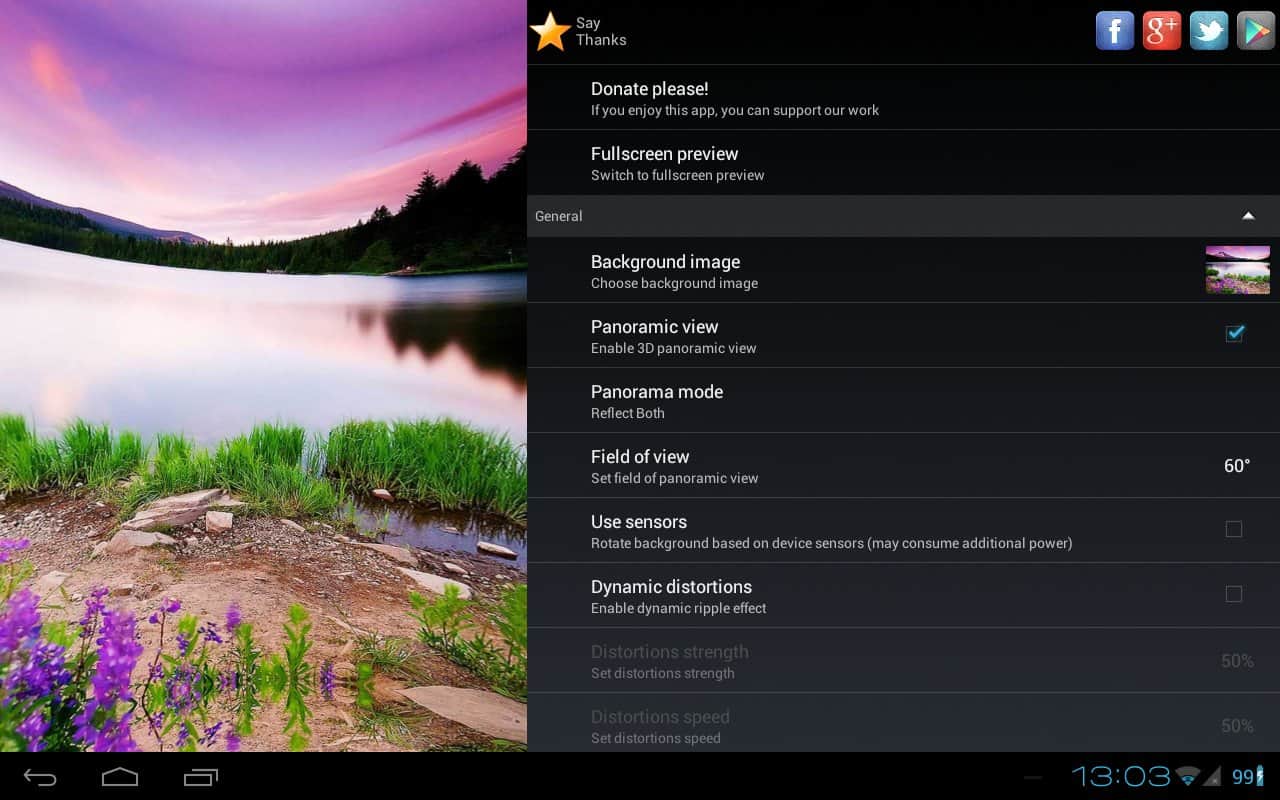This screenshot has height=800, width=1280.
Task: Open the Google Play Store icon
Action: [x=1255, y=31]
